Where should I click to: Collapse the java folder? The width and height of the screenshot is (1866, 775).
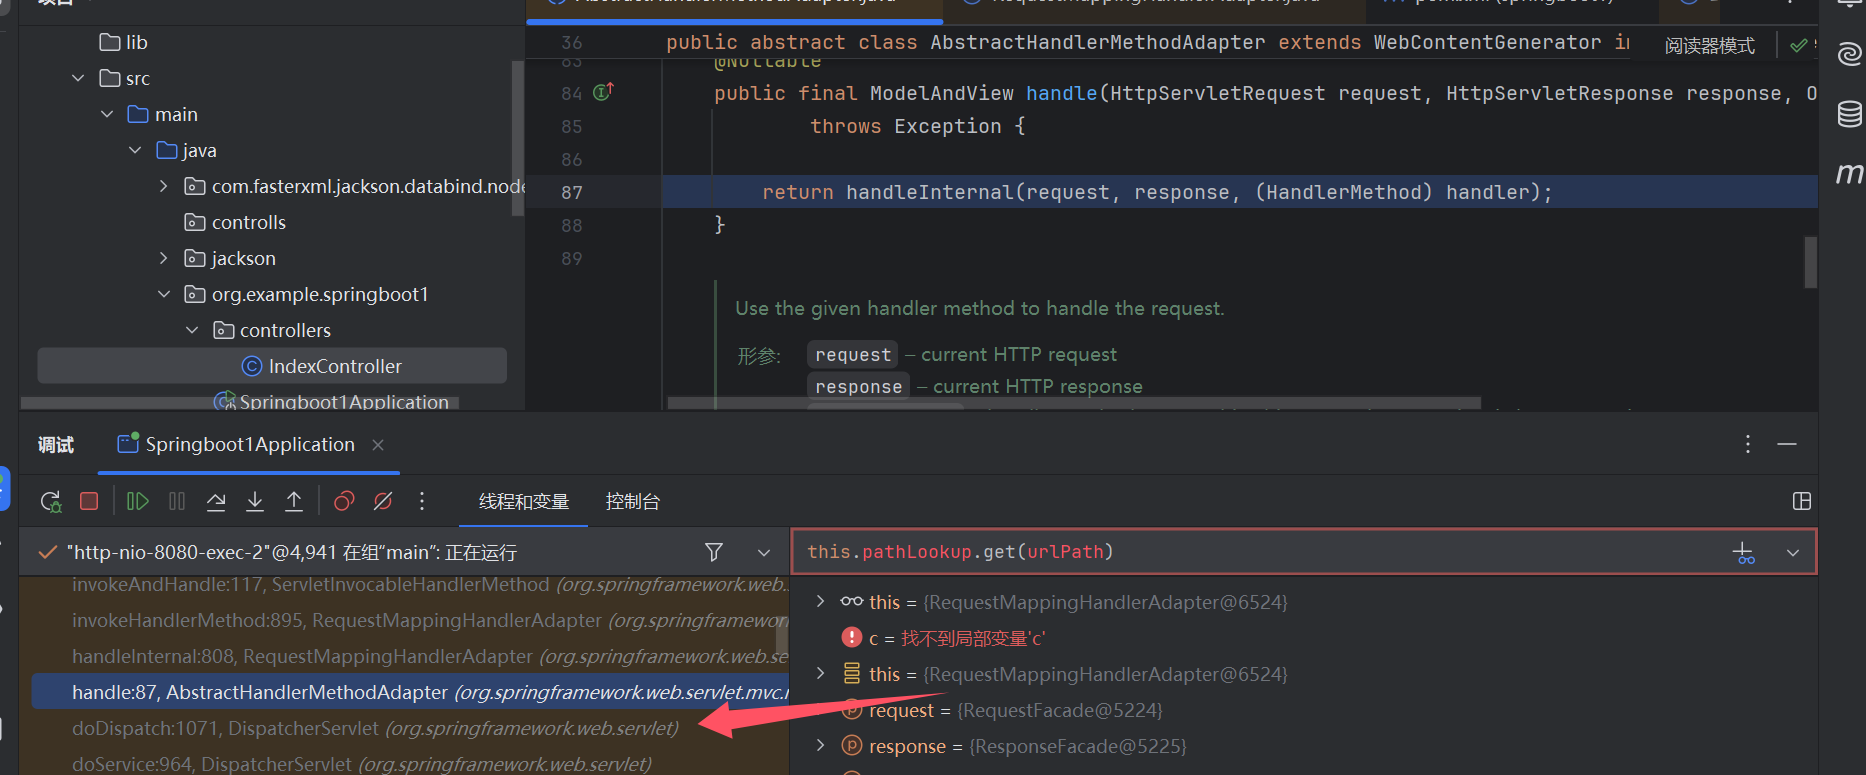point(135,150)
